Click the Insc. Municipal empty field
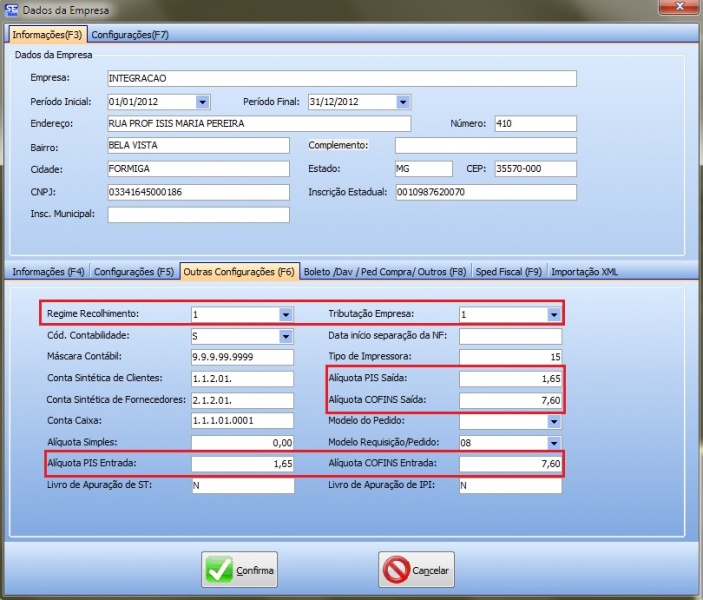Image resolution: width=703 pixels, height=600 pixels. 197,214
